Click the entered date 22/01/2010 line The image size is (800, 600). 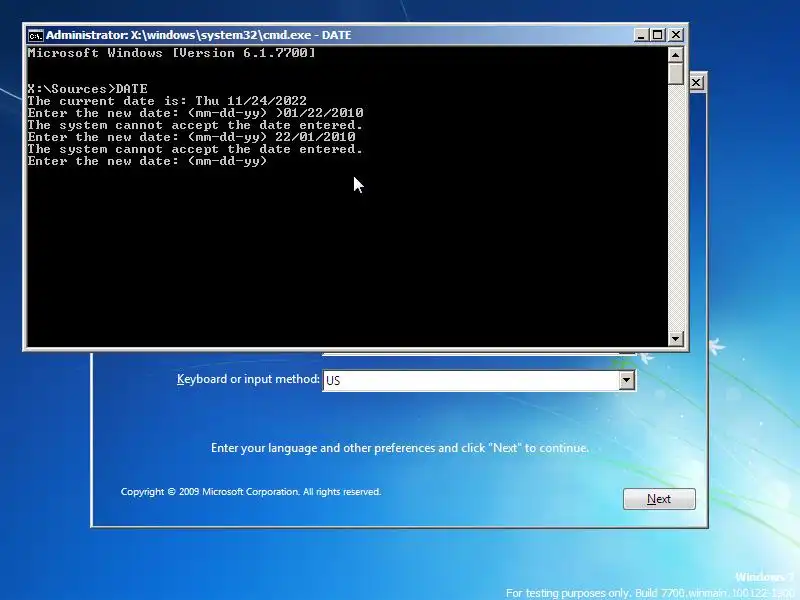tap(191, 137)
